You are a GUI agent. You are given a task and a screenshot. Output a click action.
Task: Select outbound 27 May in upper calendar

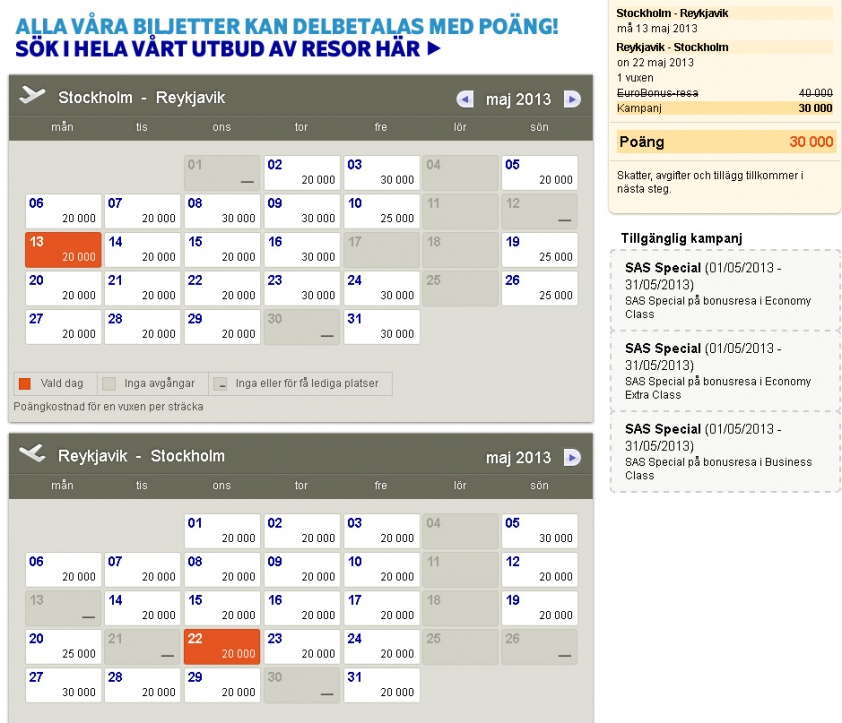pyautogui.click(x=63, y=327)
